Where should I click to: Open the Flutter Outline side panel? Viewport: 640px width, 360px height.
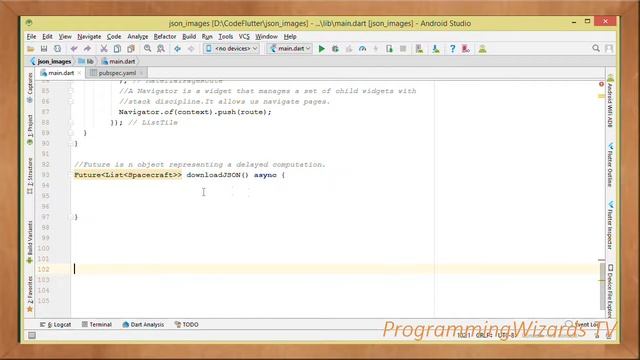point(610,165)
